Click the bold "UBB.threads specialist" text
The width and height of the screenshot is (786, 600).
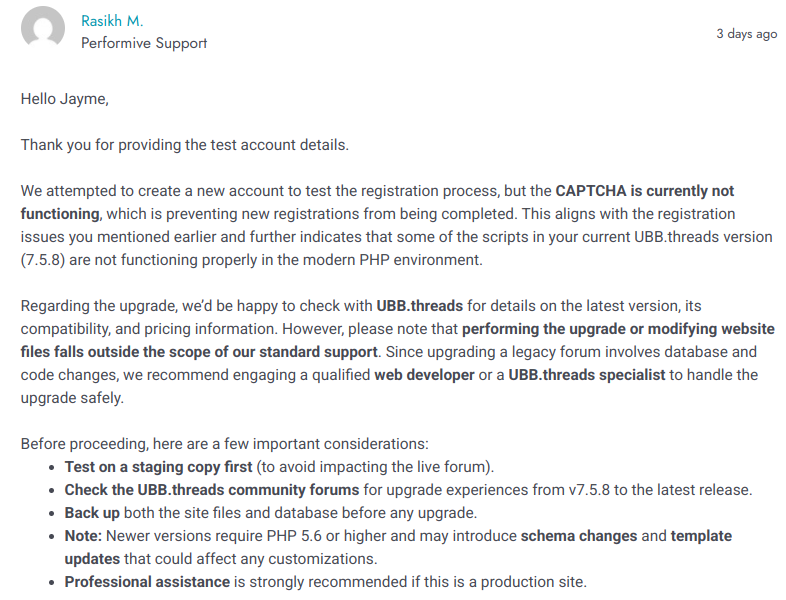point(584,375)
